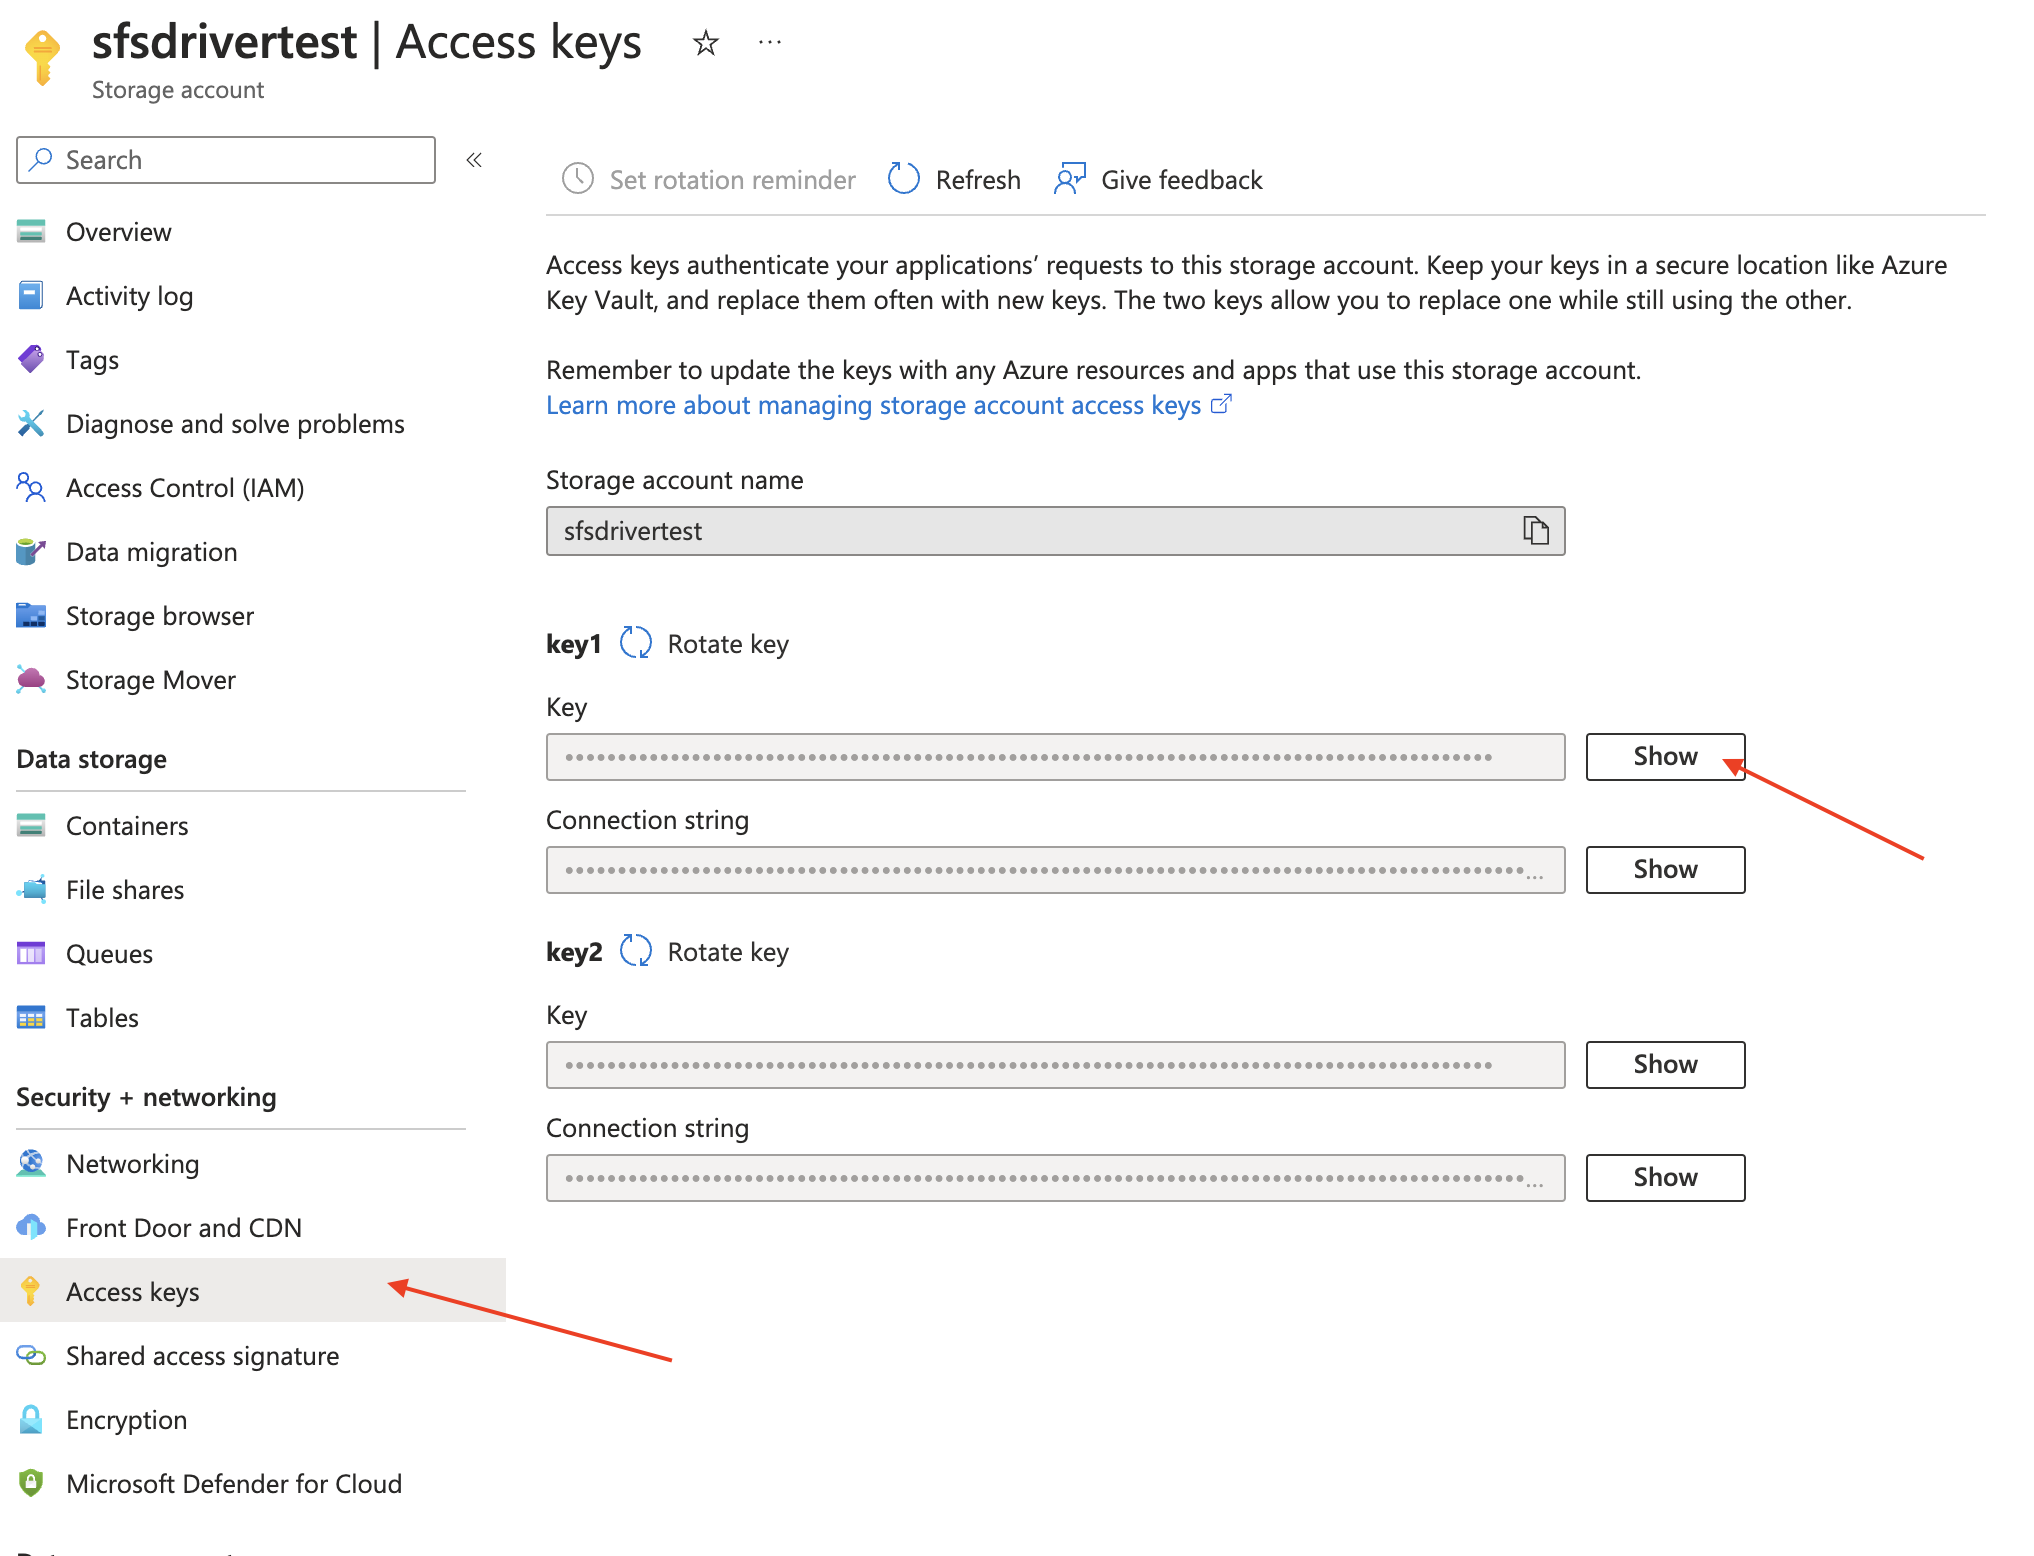Open the Encryption page
Screen dimensions: 2034x1556
click(126, 1420)
